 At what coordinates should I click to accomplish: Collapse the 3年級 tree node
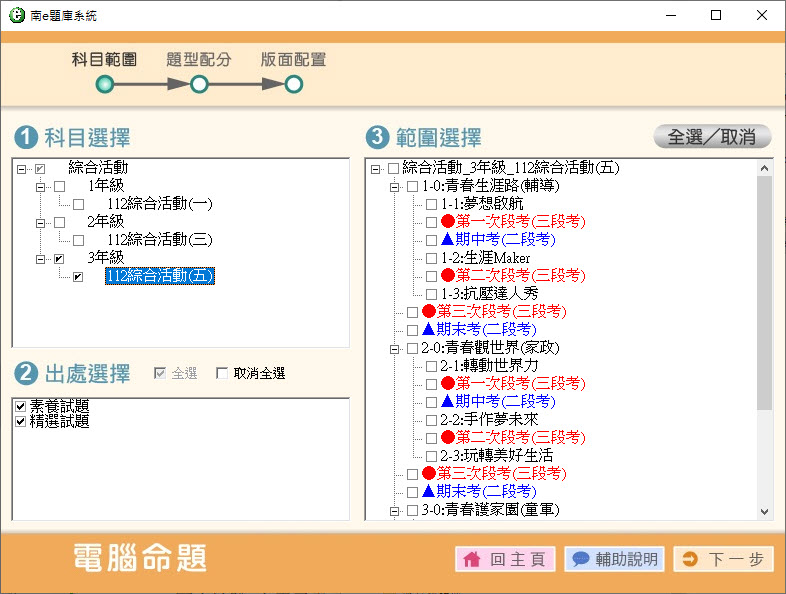pos(41,258)
